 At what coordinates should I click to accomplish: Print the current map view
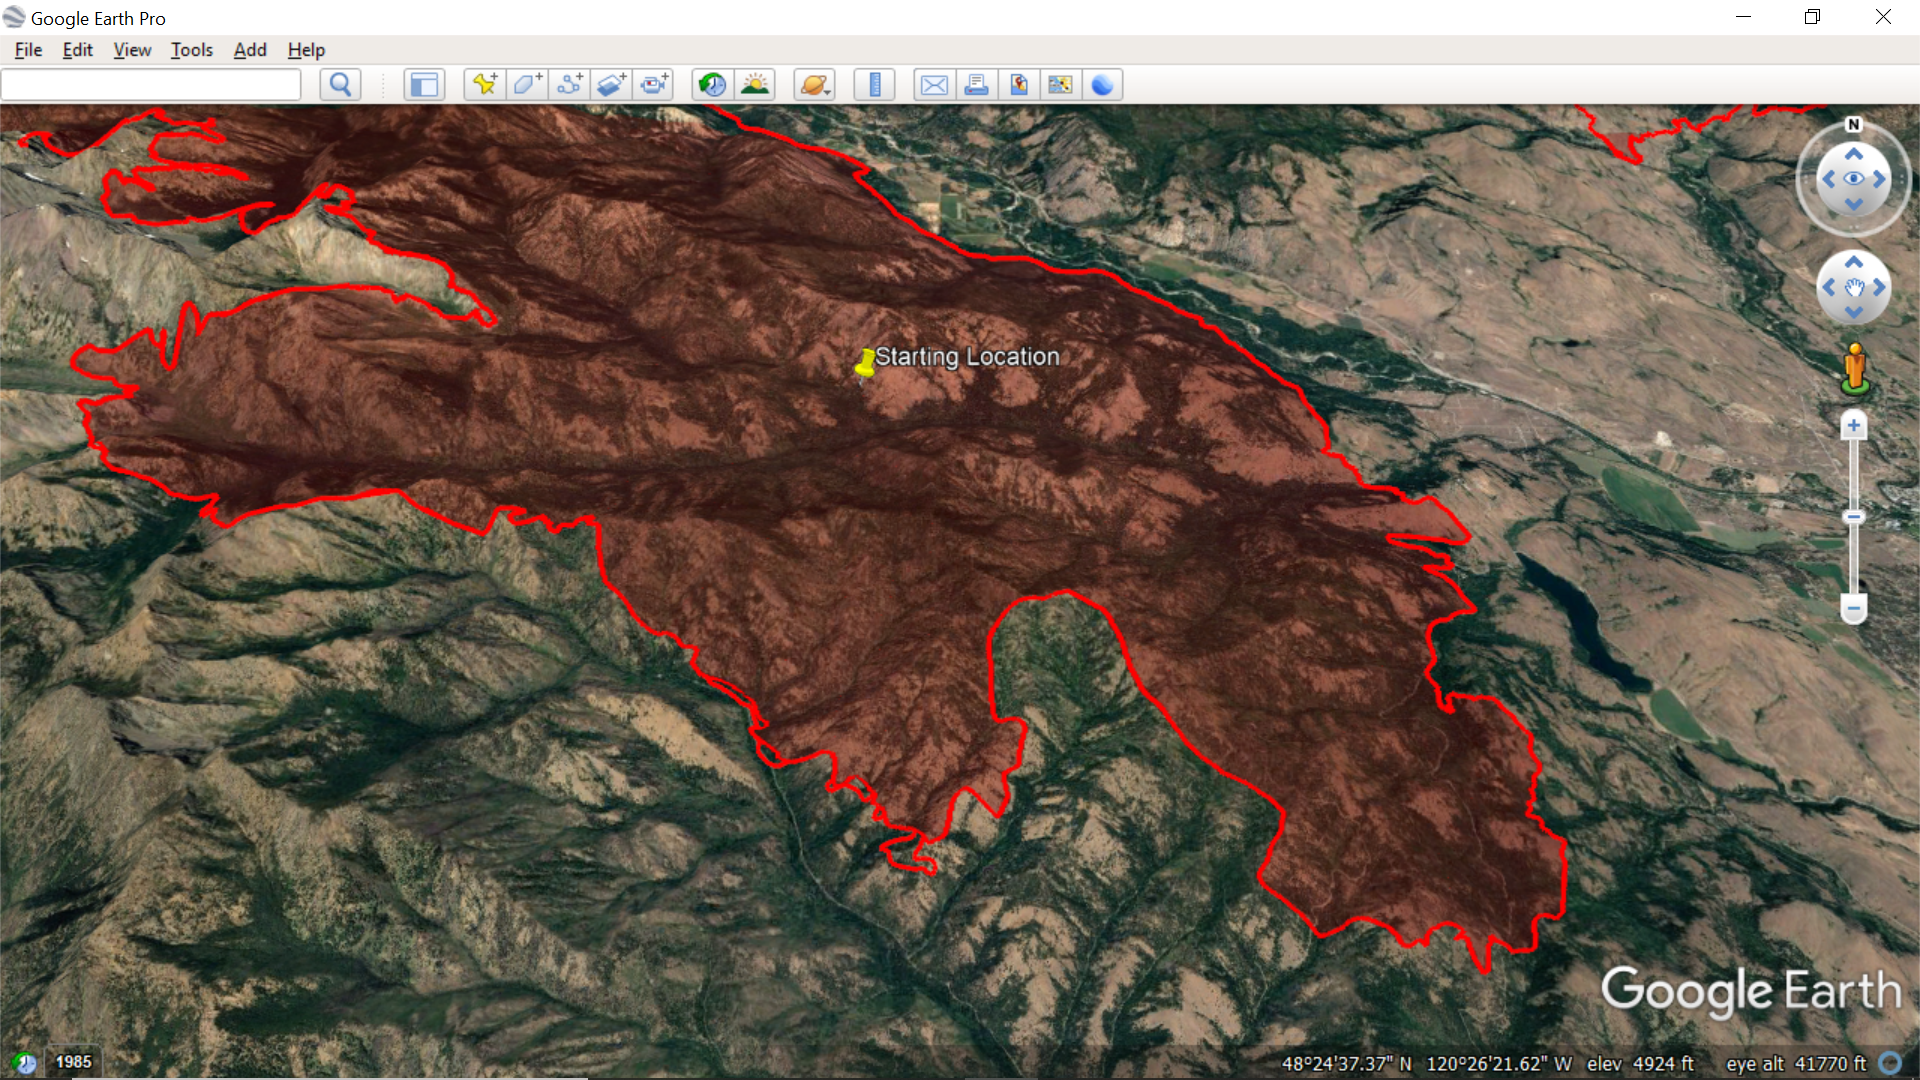976,85
